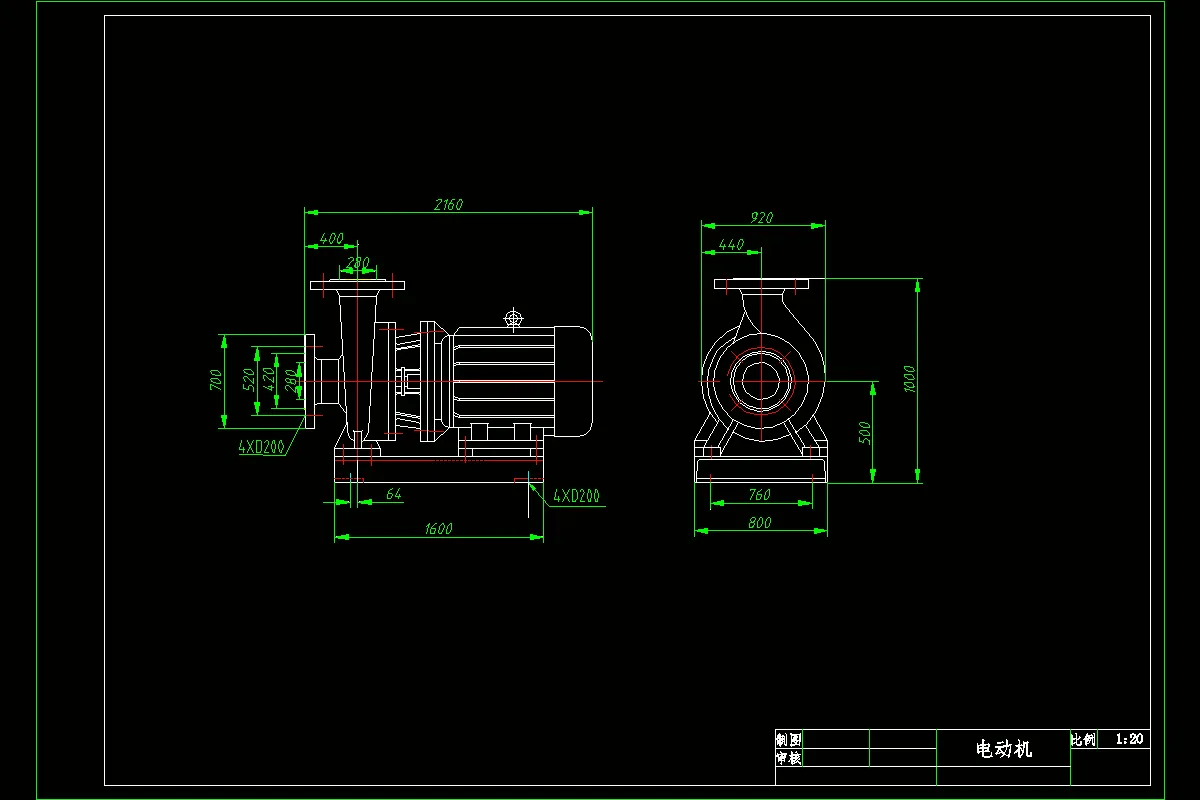Pick the lifting eye symbol atop the motor
Image resolution: width=1200 pixels, height=800 pixels.
click(x=514, y=319)
